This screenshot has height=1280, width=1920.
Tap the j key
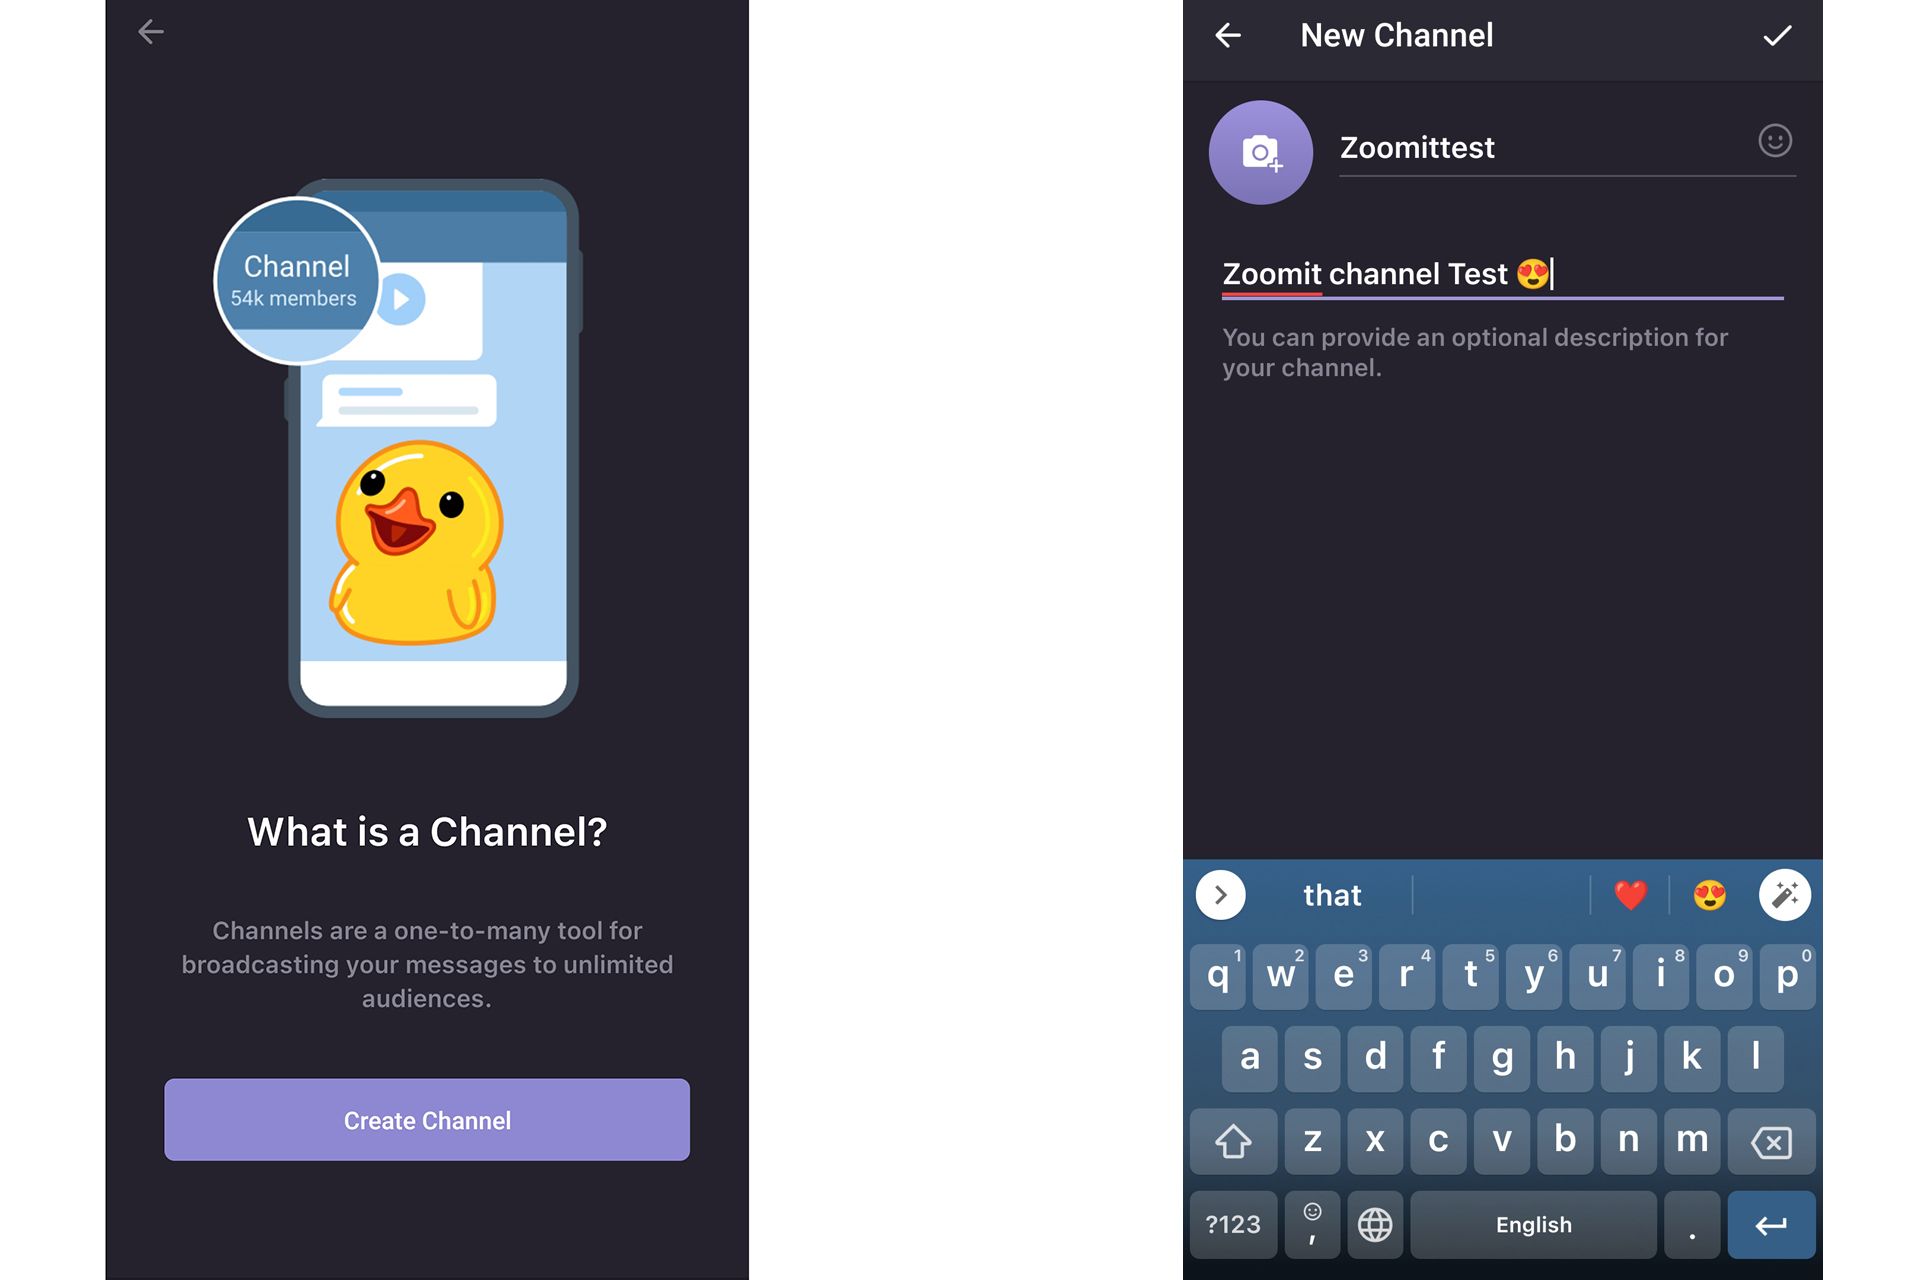[x=1629, y=1058]
